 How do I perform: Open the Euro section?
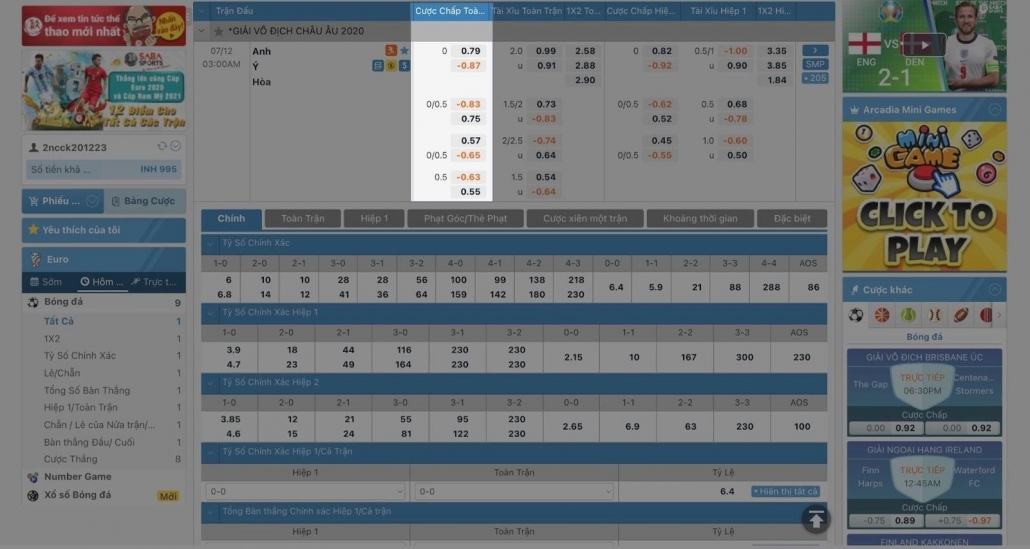(x=104, y=259)
